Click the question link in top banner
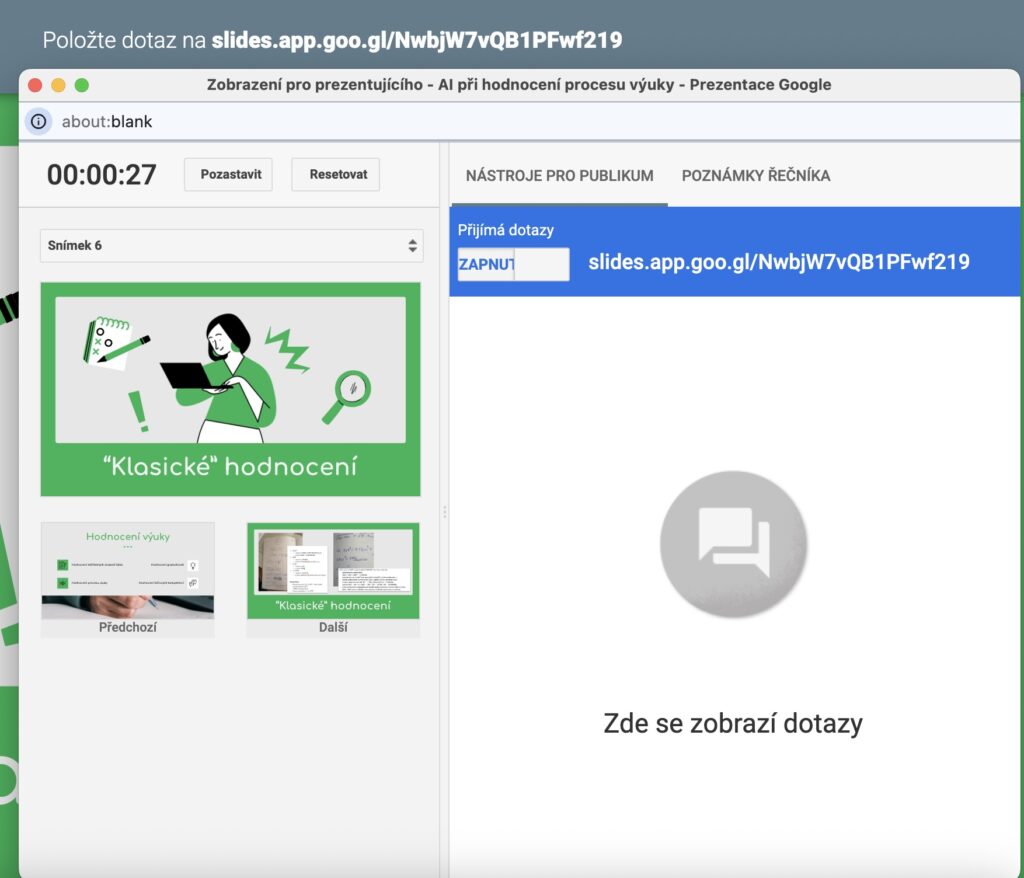Viewport: 1024px width, 878px height. coord(417,40)
